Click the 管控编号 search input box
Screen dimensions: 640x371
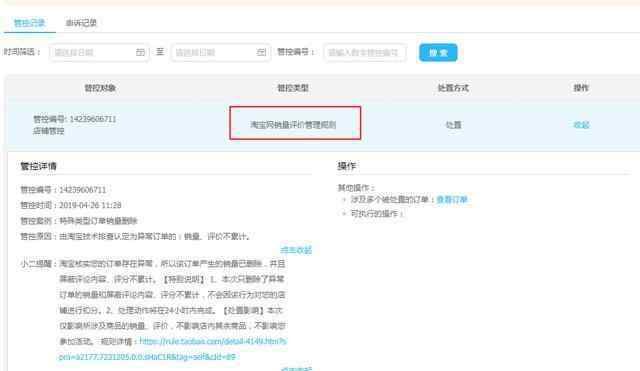[364, 52]
